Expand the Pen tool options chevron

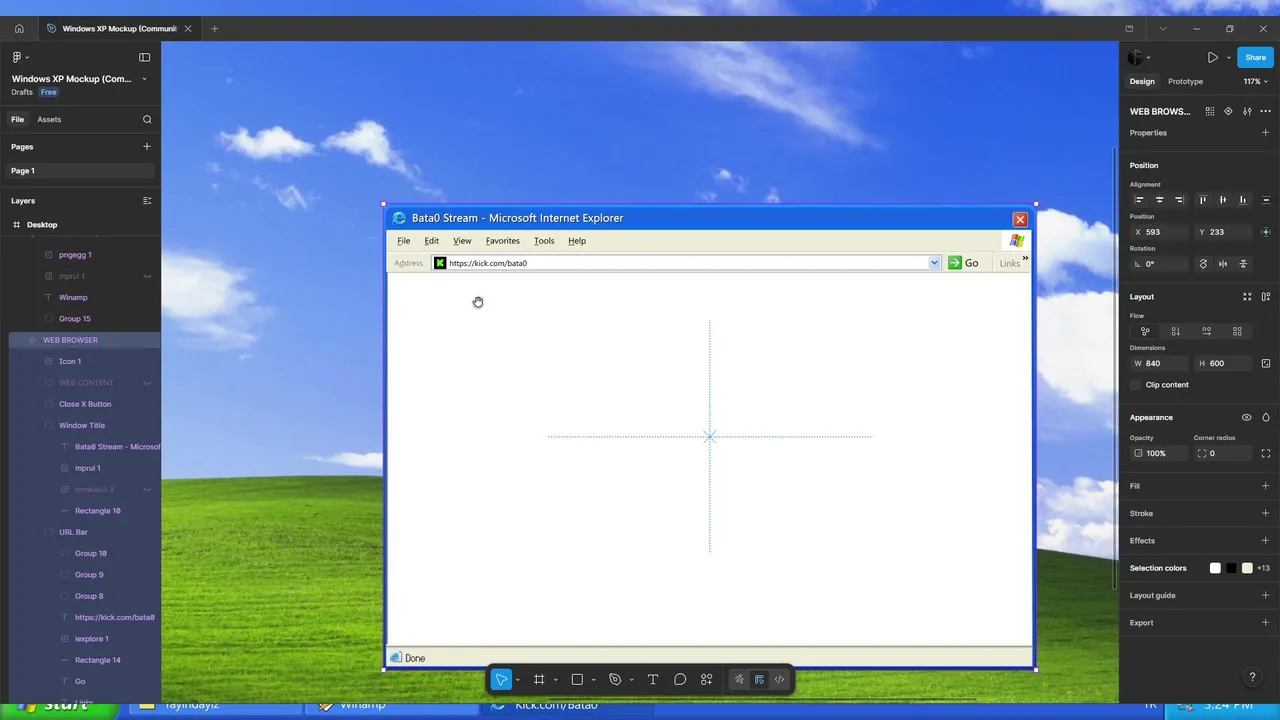pyautogui.click(x=631, y=680)
